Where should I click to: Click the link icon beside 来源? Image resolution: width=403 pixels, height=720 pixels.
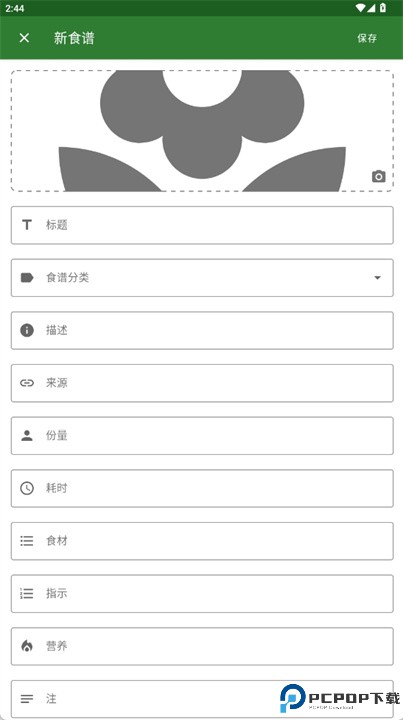tap(27, 383)
